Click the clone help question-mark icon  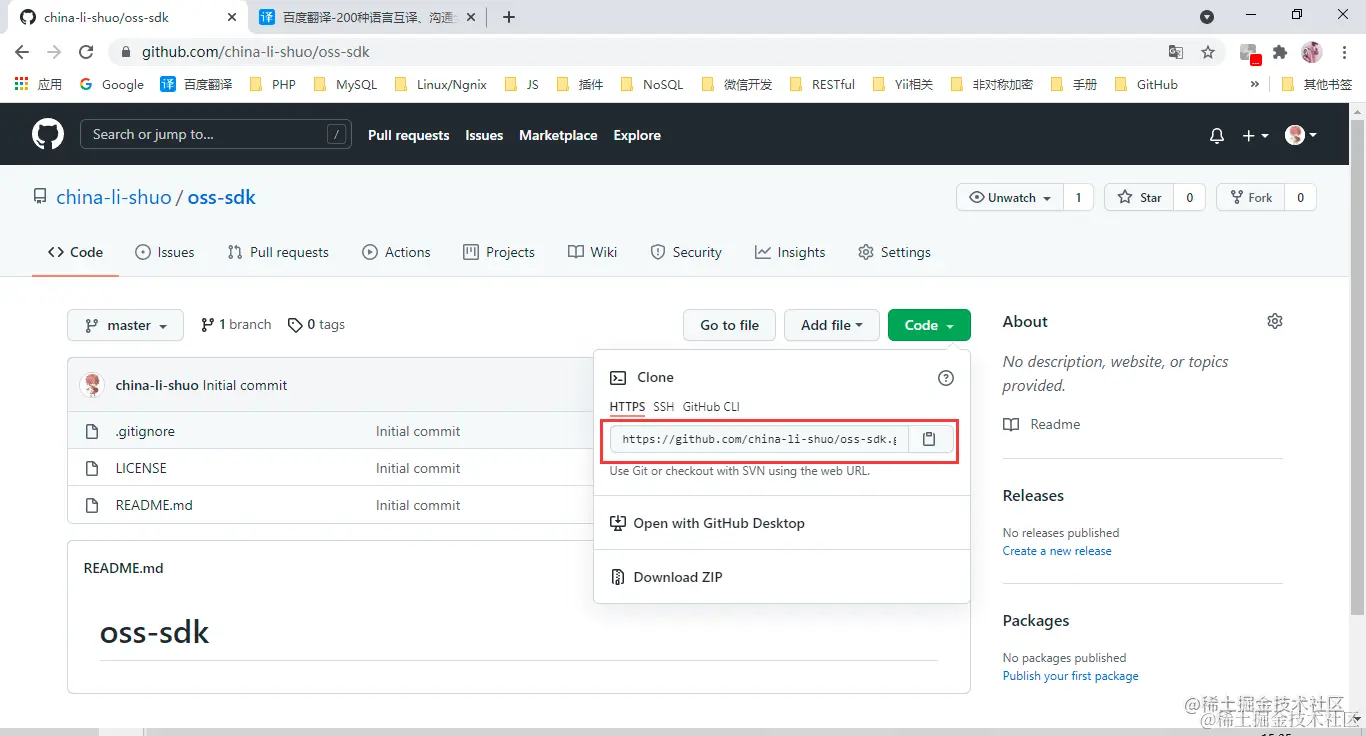point(946,378)
